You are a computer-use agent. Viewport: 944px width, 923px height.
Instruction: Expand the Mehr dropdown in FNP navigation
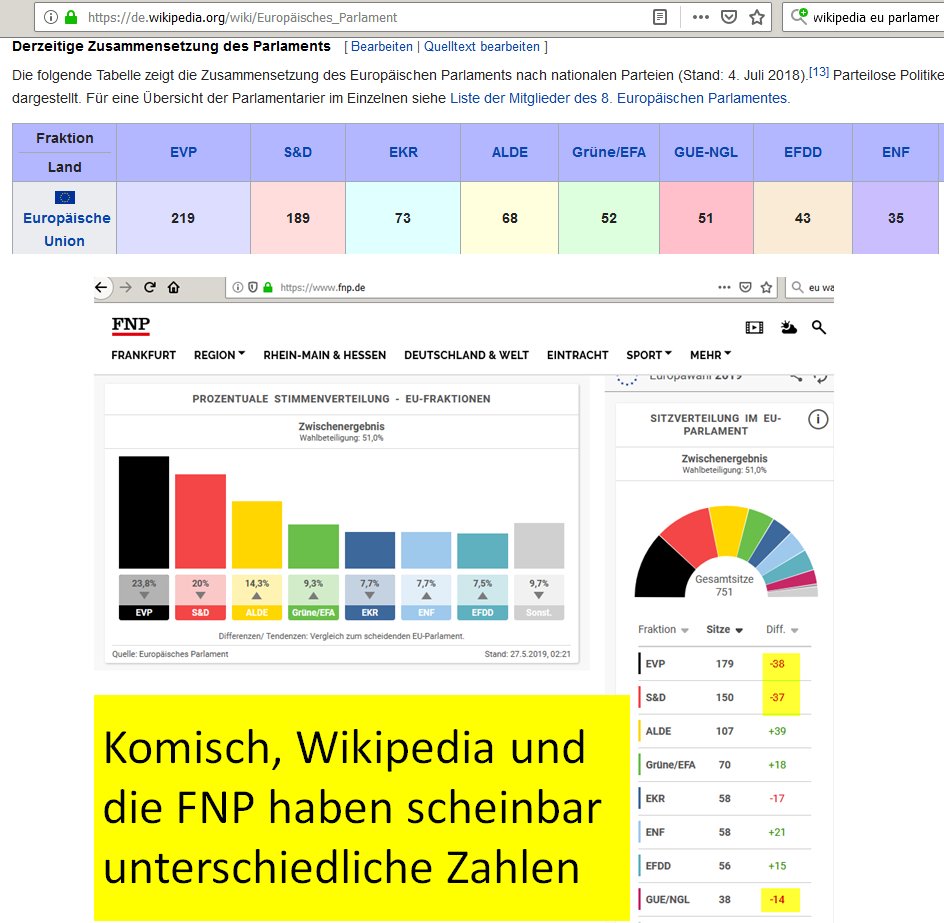(710, 355)
